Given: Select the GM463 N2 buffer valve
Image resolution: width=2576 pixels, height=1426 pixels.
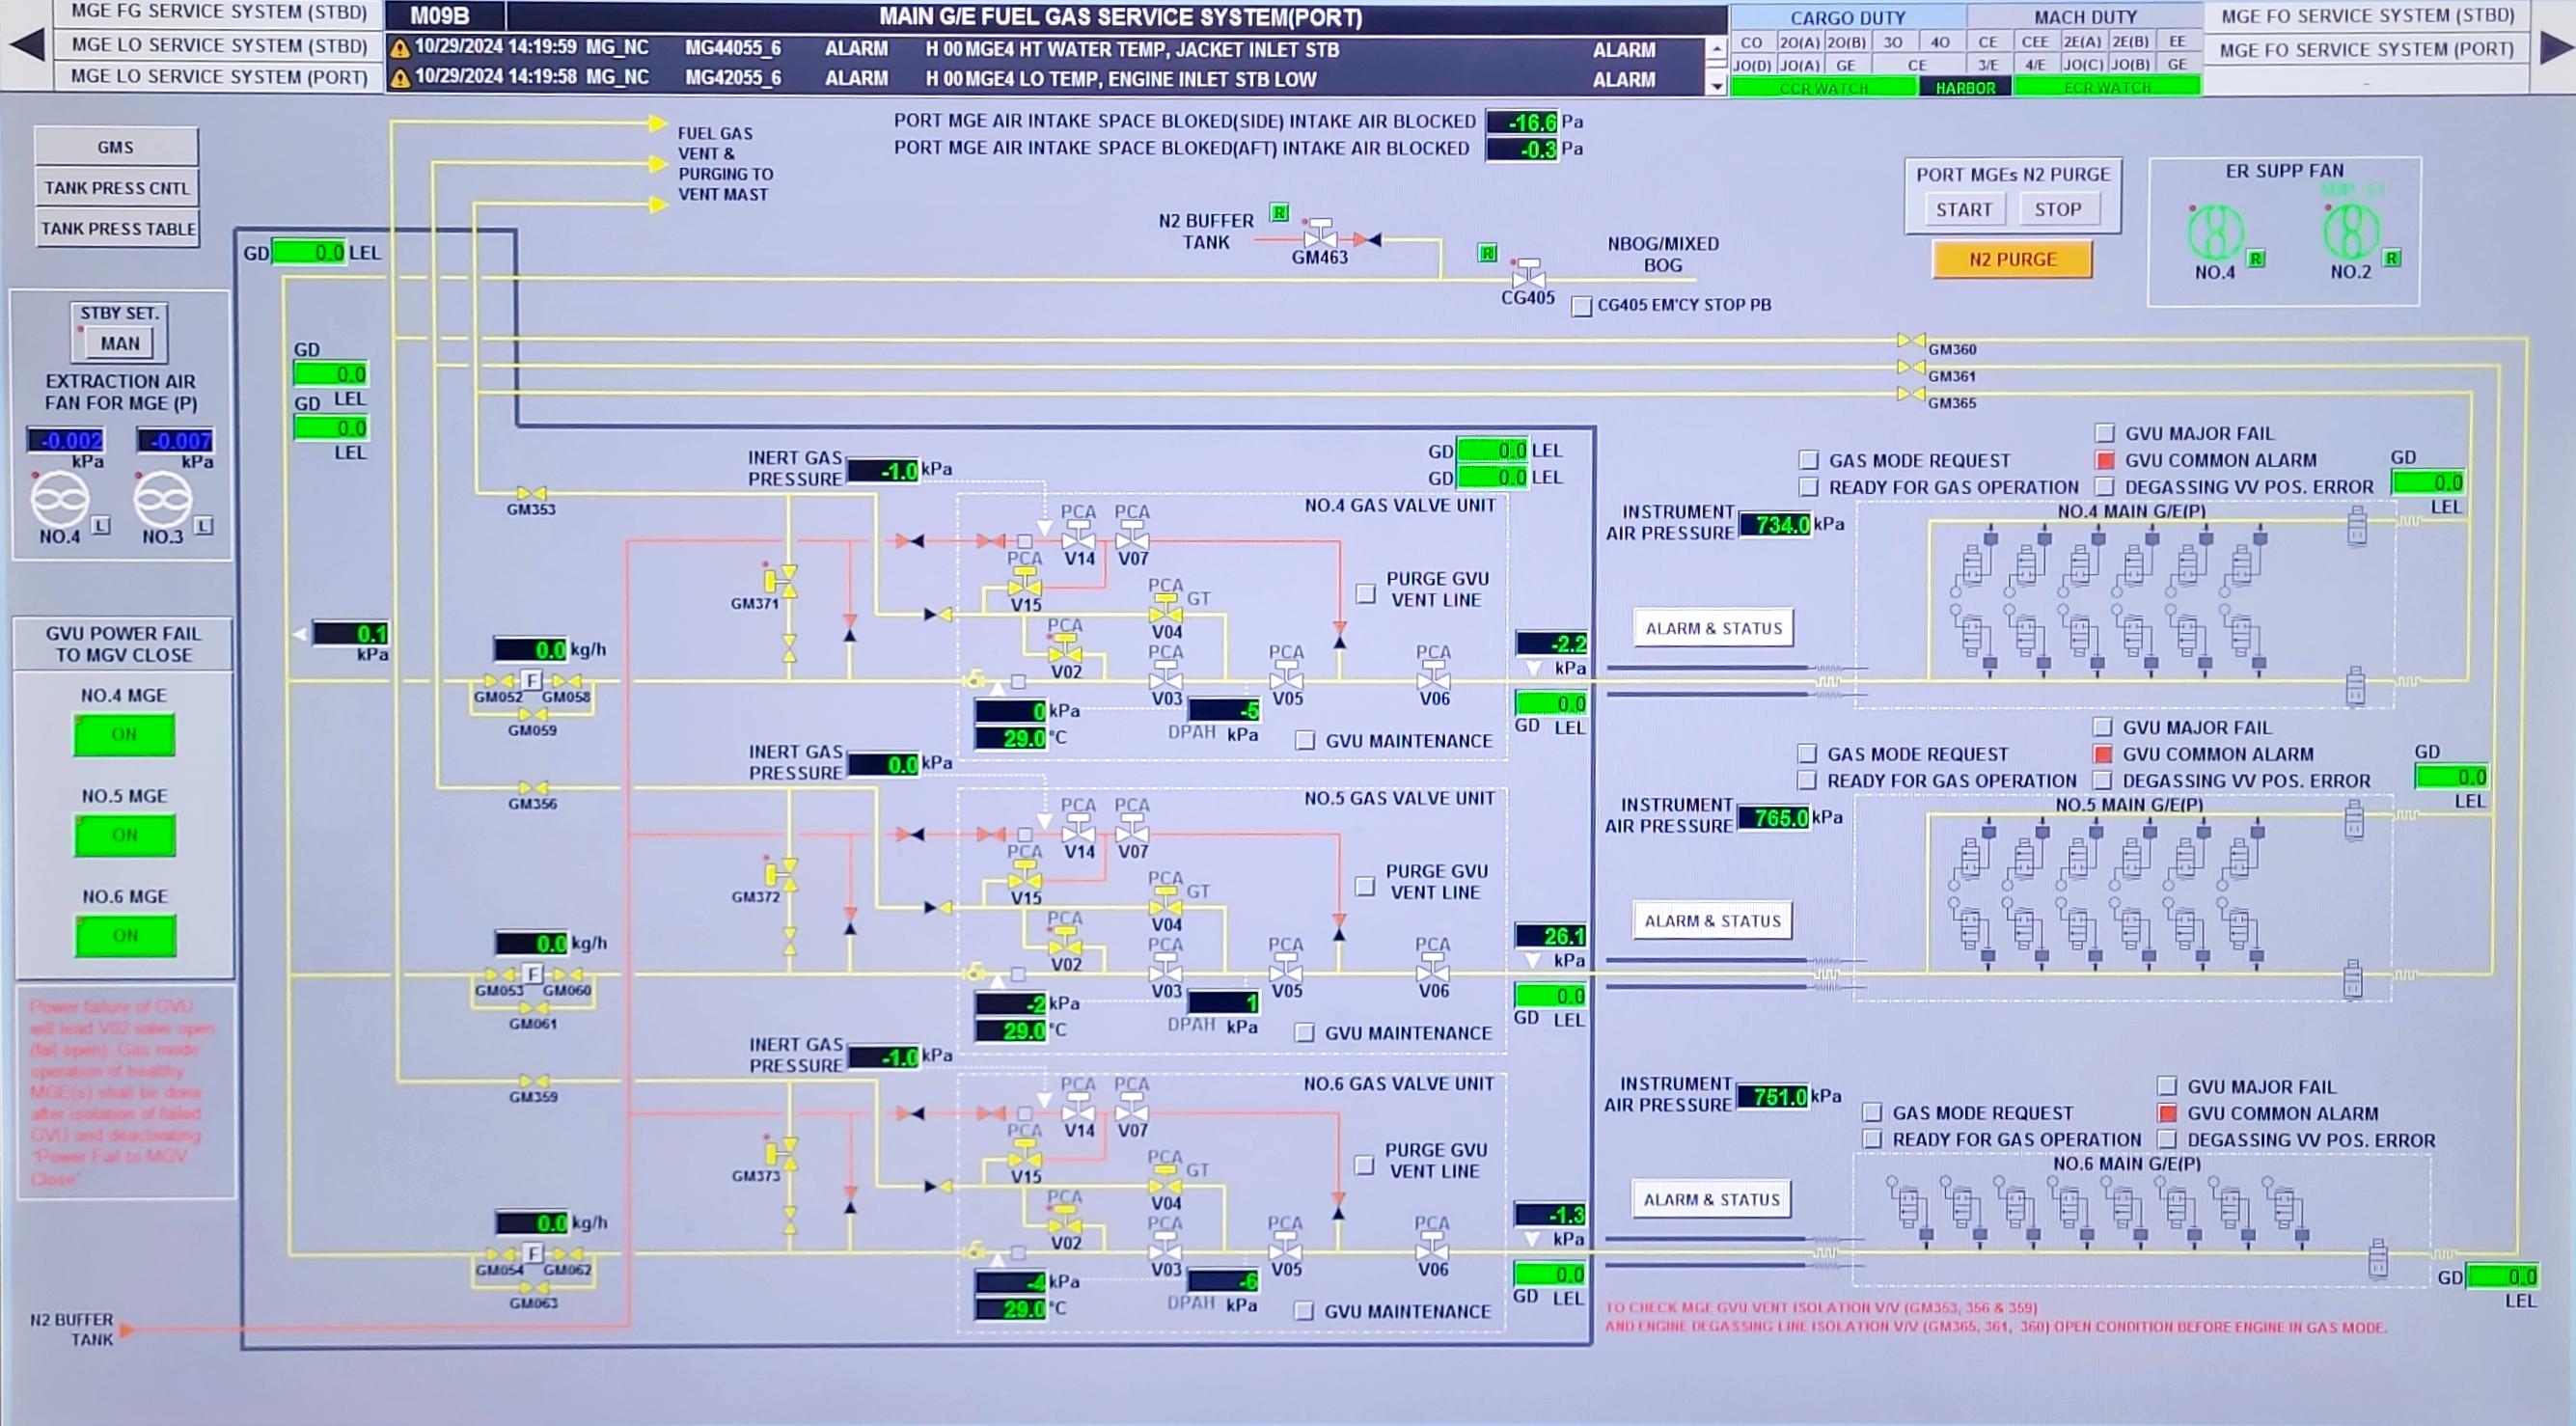Looking at the screenshot, I should 1320,235.
